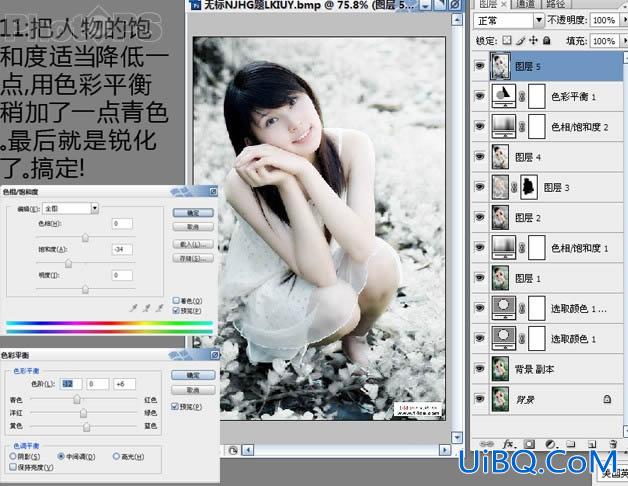Click 确定 in Color Balance dialog
The height and width of the screenshot is (486, 628).
(x=193, y=375)
